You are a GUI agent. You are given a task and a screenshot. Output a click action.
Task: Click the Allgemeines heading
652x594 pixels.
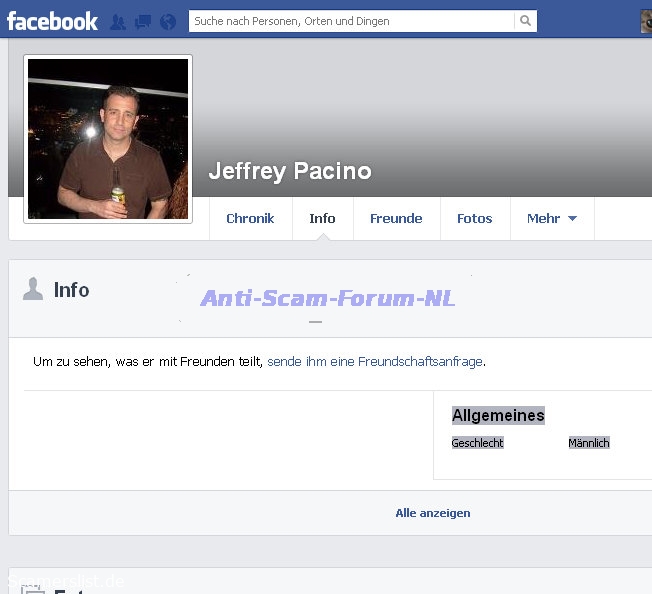tap(498, 415)
